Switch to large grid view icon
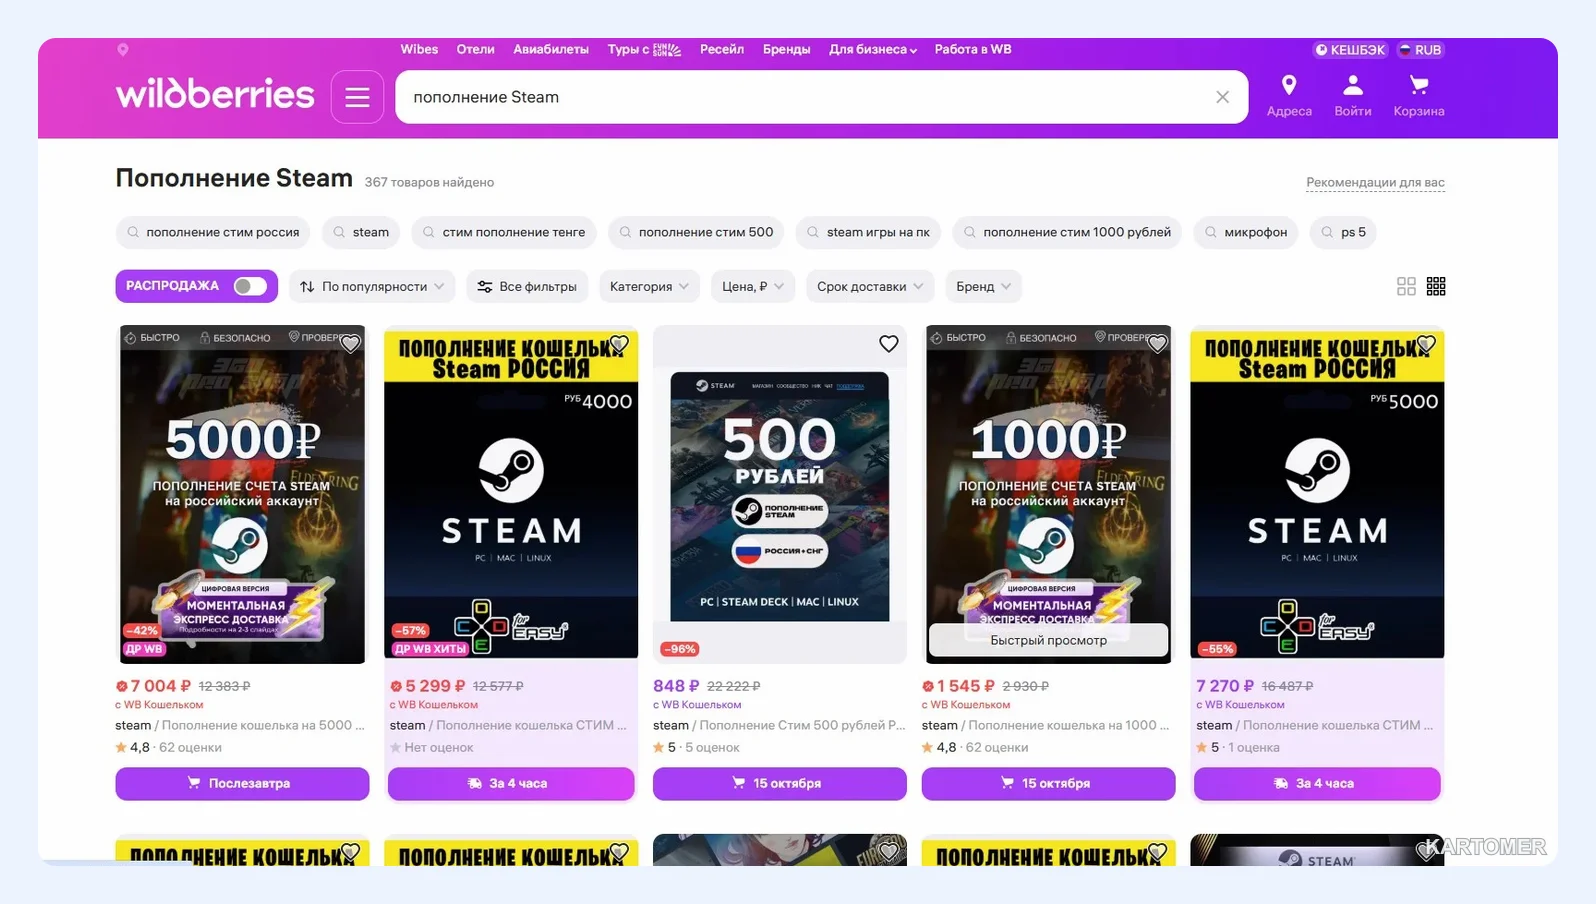The width and height of the screenshot is (1596, 904). 1406,286
